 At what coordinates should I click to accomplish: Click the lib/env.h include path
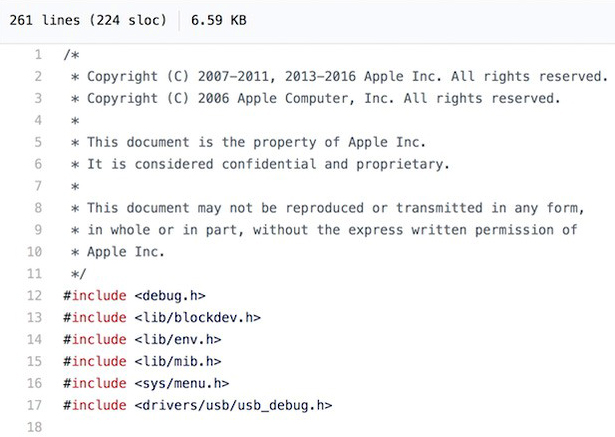point(178,339)
